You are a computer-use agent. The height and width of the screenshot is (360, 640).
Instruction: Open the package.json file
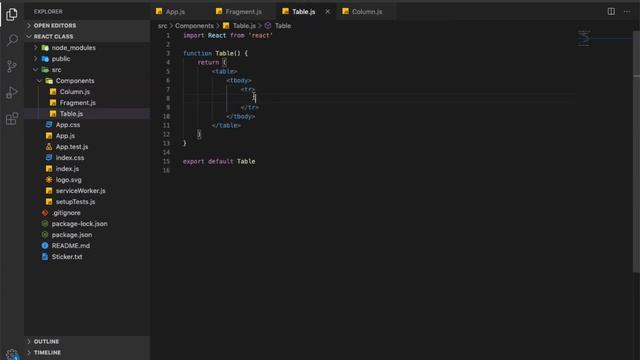[x=87, y=235]
